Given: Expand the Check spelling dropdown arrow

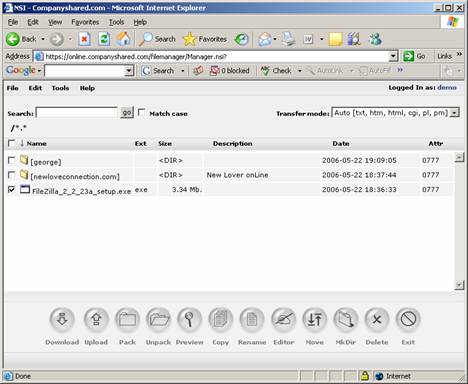Looking at the screenshot, I should click(x=299, y=71).
